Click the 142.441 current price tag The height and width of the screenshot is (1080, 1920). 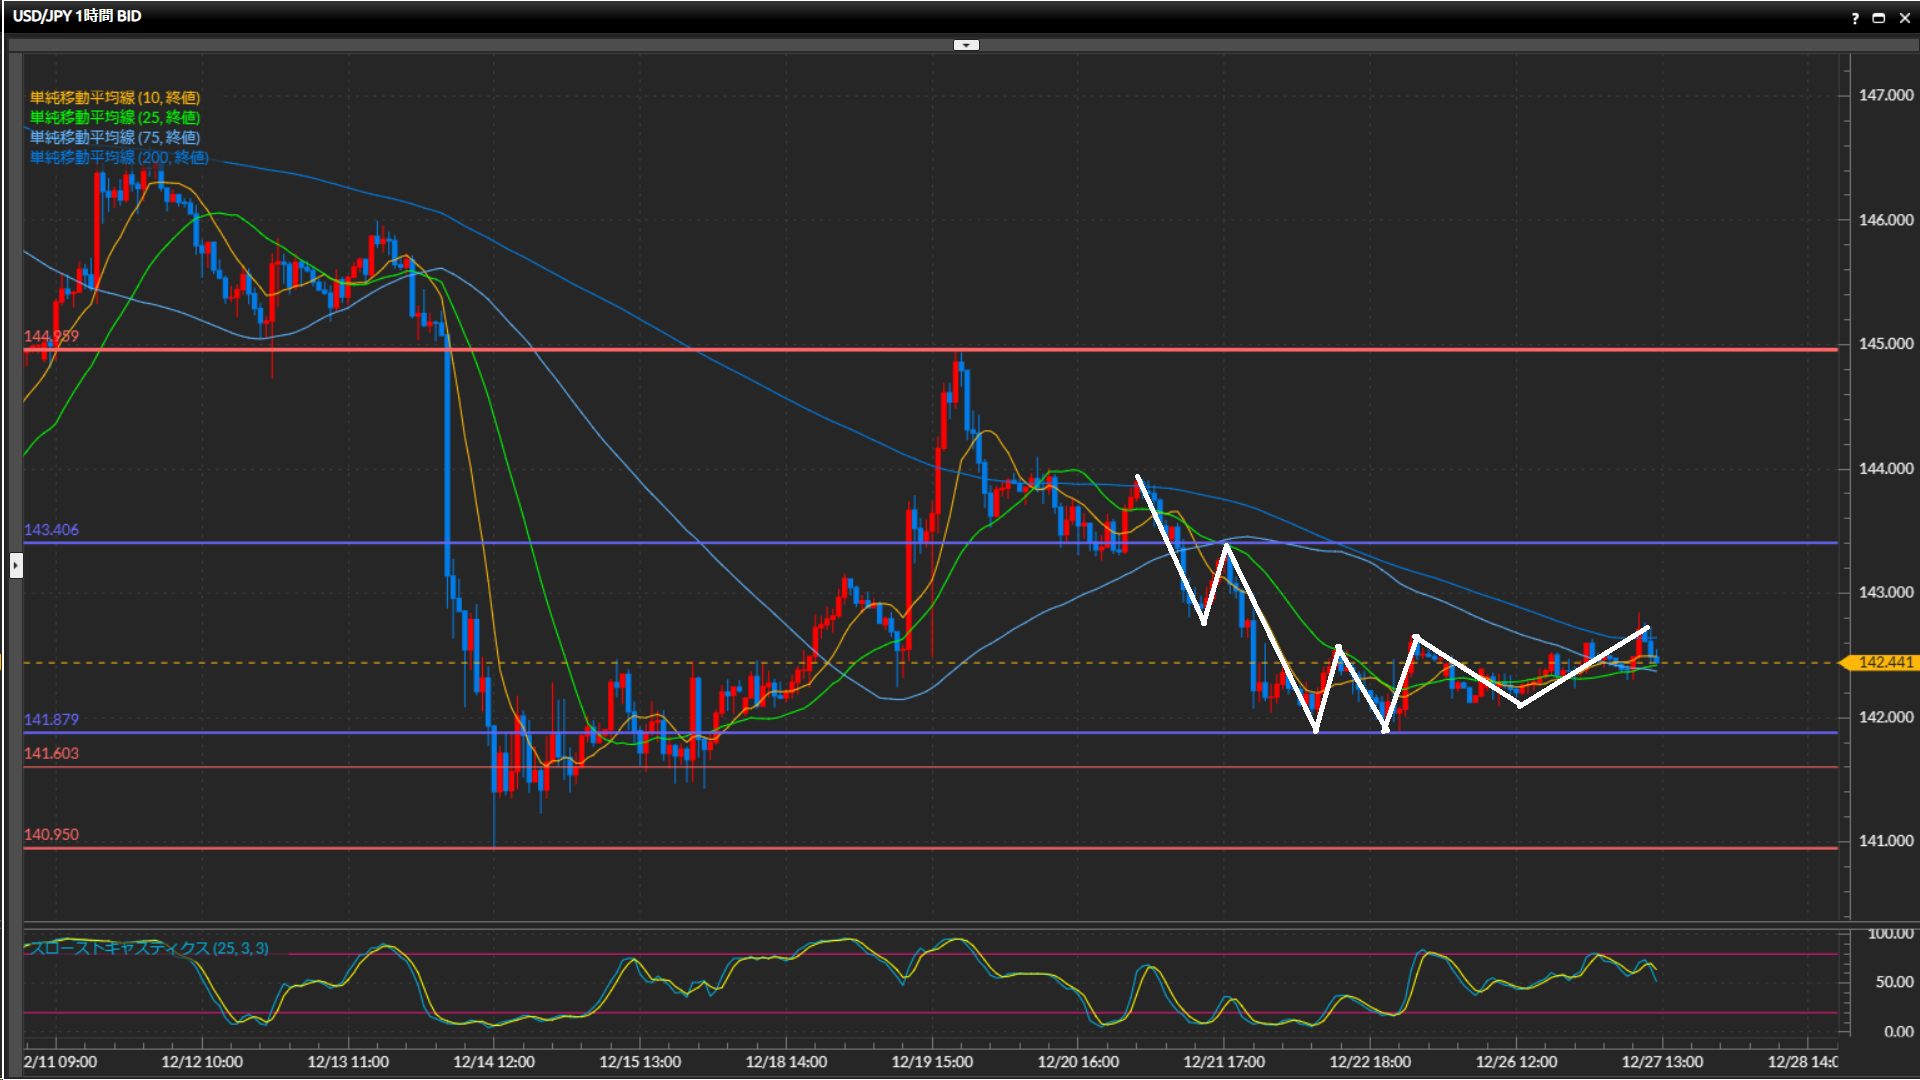click(1884, 662)
